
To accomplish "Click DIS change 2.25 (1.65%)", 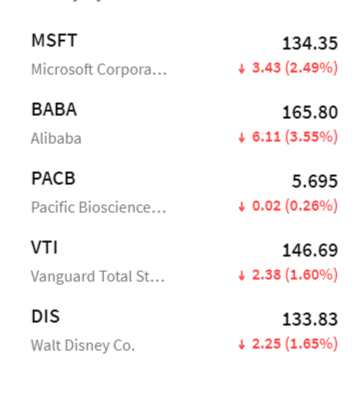I will tap(295, 344).
